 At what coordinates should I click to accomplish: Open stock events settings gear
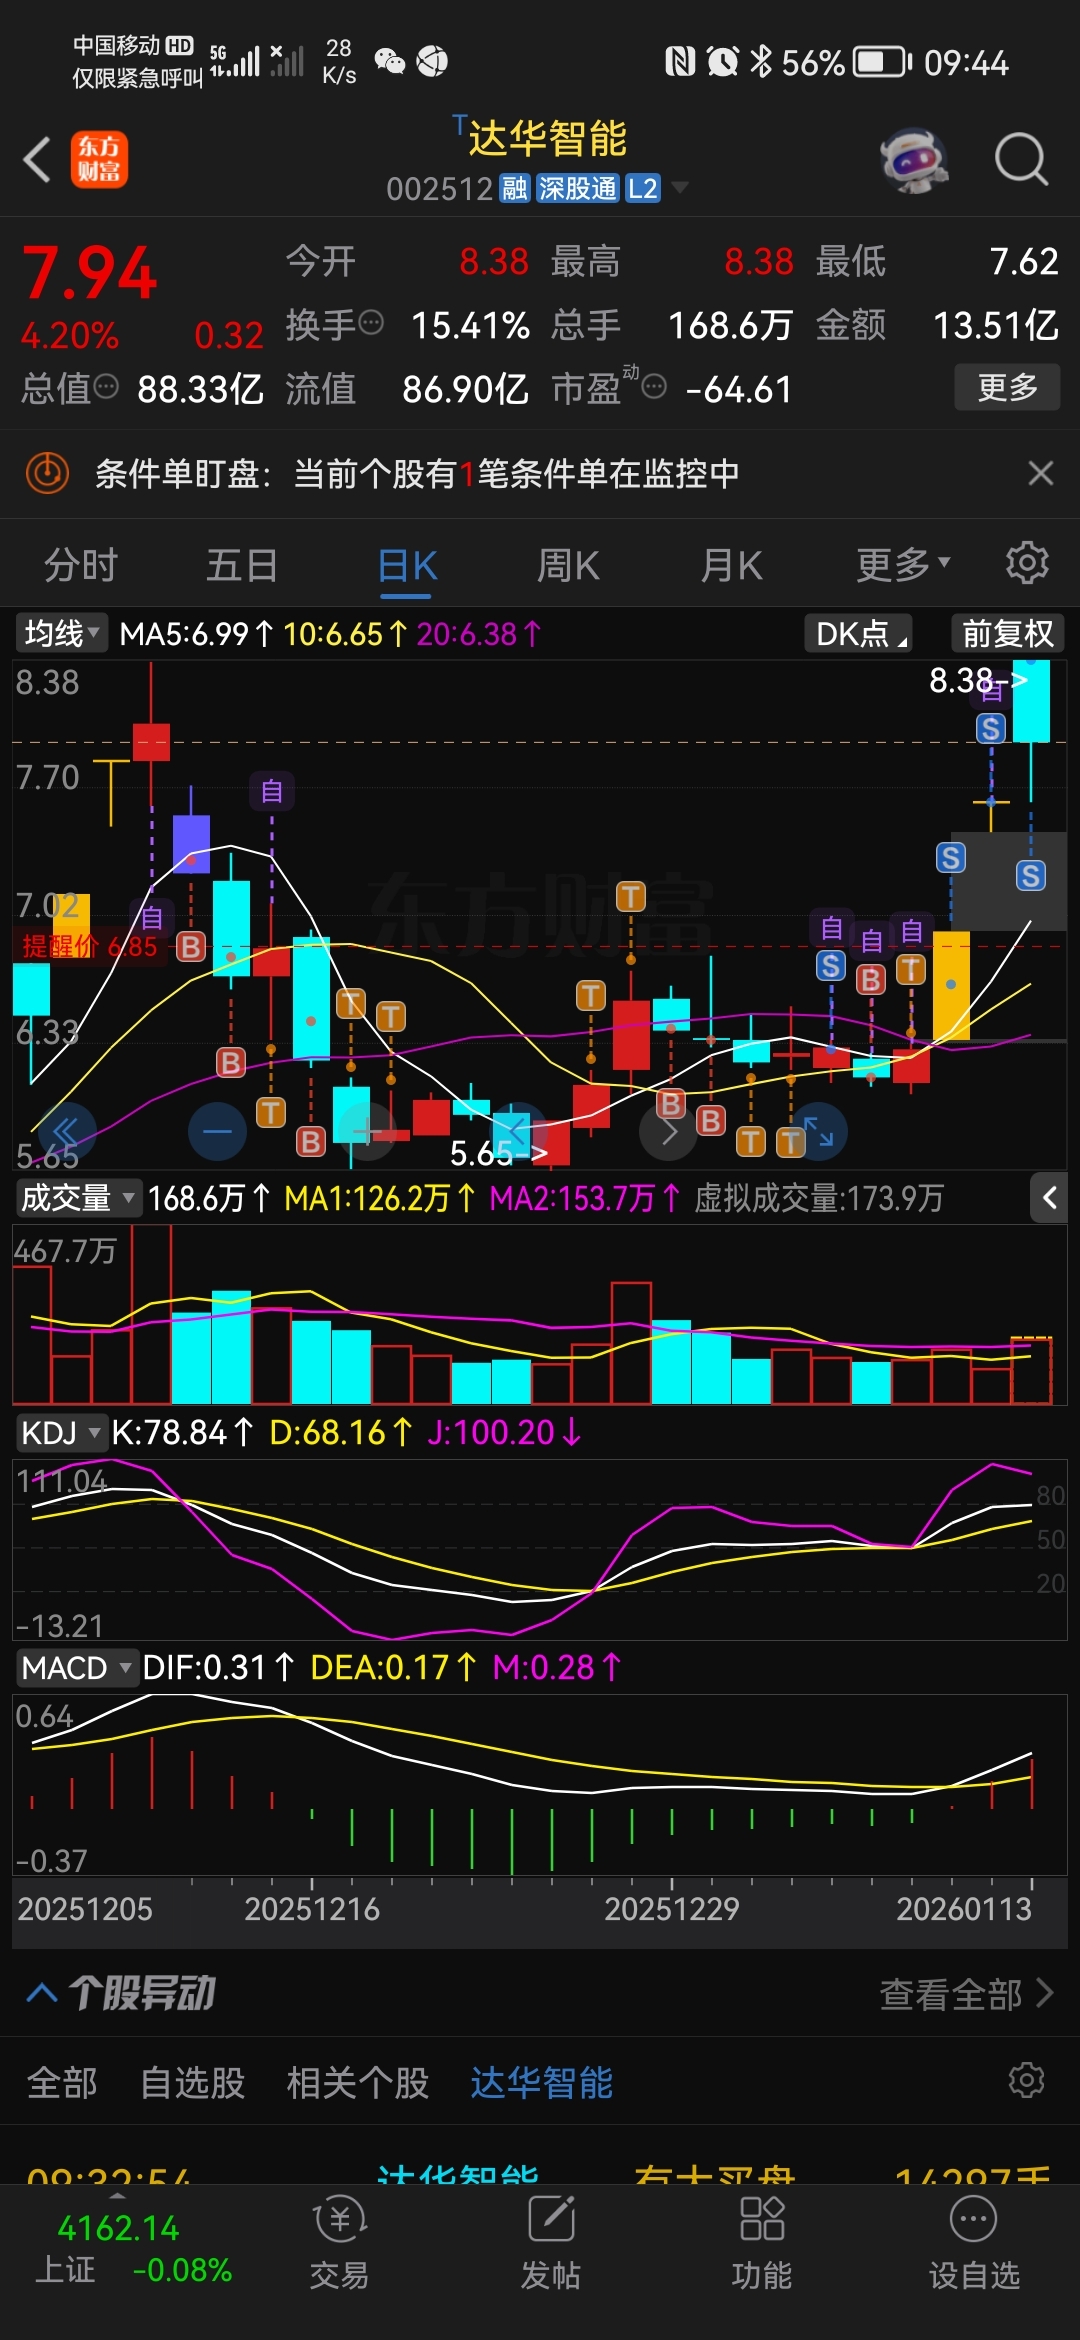pos(1027,2080)
